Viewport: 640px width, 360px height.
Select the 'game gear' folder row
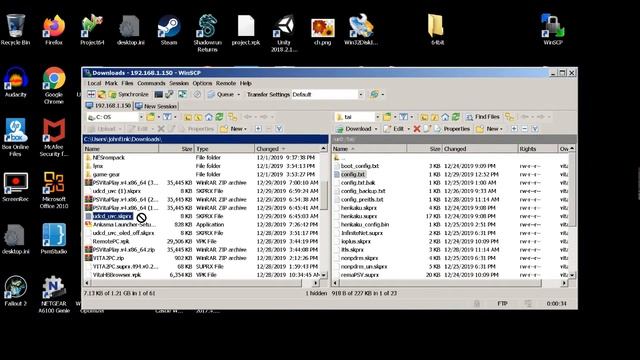(106, 174)
